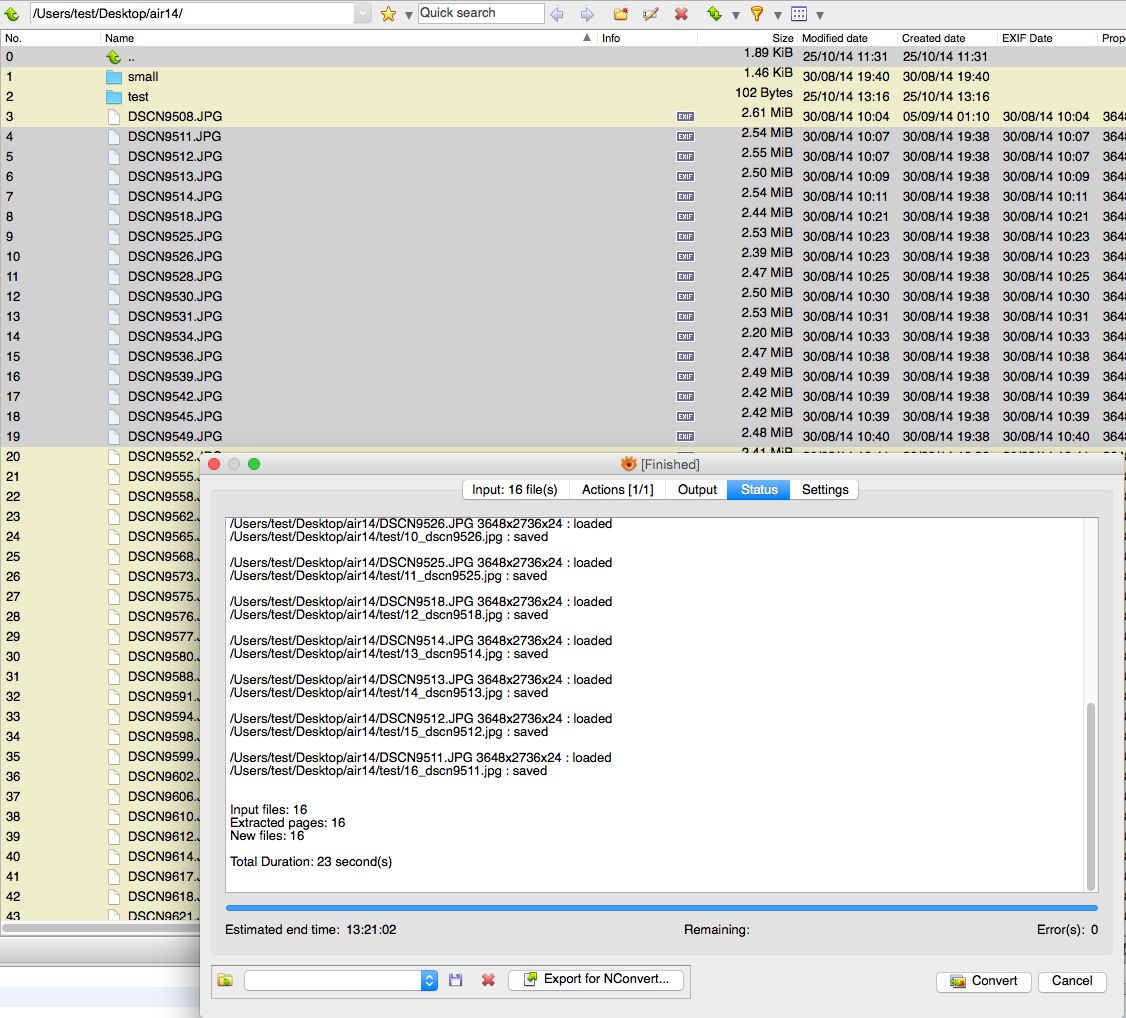Go to parent folder using green up arrow
Screen dimensions: 1126x1018
11,13
